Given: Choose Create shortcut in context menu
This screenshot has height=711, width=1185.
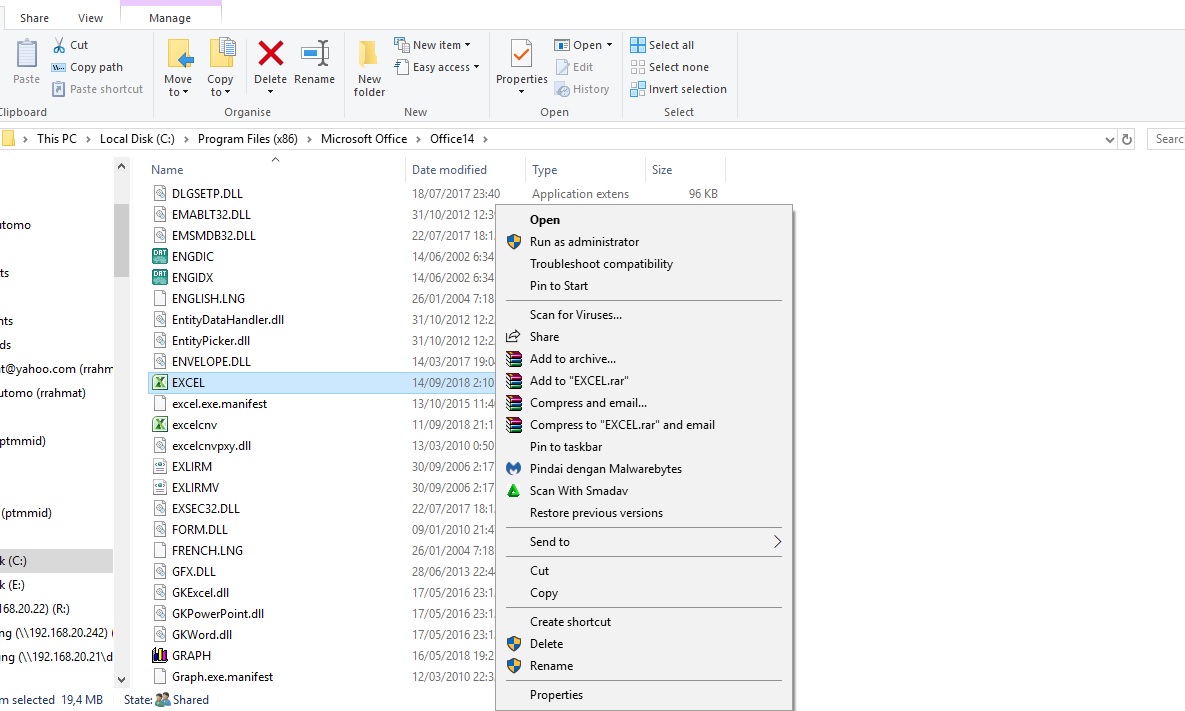Looking at the screenshot, I should click(x=570, y=622).
